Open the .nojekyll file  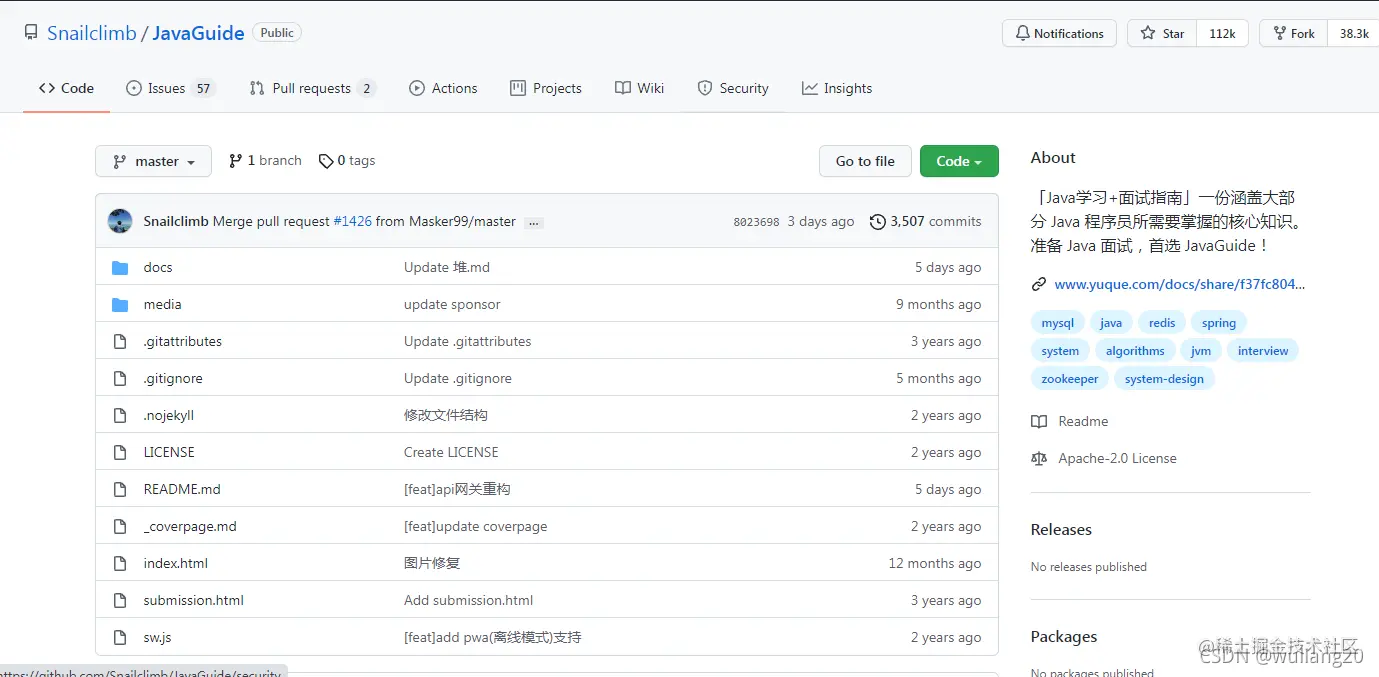[171, 415]
